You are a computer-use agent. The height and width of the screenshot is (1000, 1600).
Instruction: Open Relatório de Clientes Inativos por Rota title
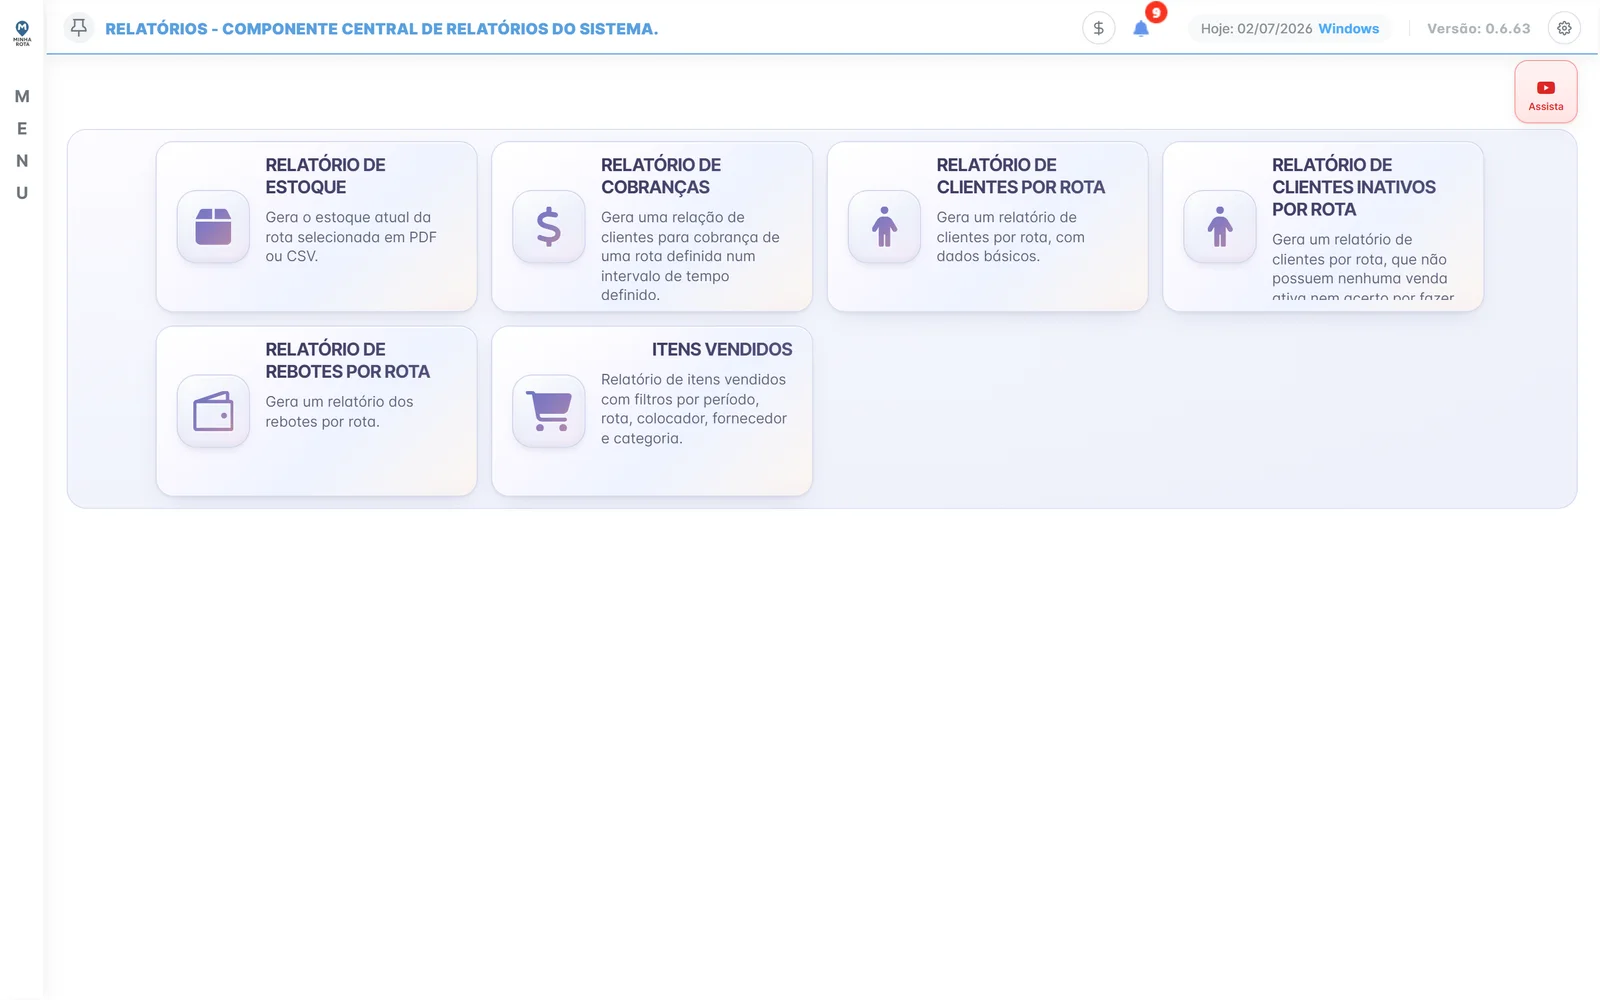(x=1354, y=187)
